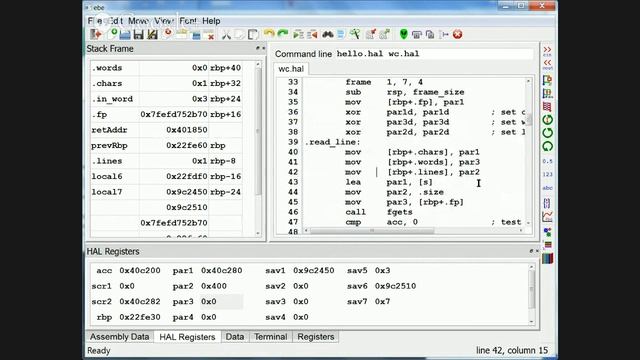The width and height of the screenshot is (640, 360).
Task: Switch to the Assembly Data tab
Action: coord(119,337)
